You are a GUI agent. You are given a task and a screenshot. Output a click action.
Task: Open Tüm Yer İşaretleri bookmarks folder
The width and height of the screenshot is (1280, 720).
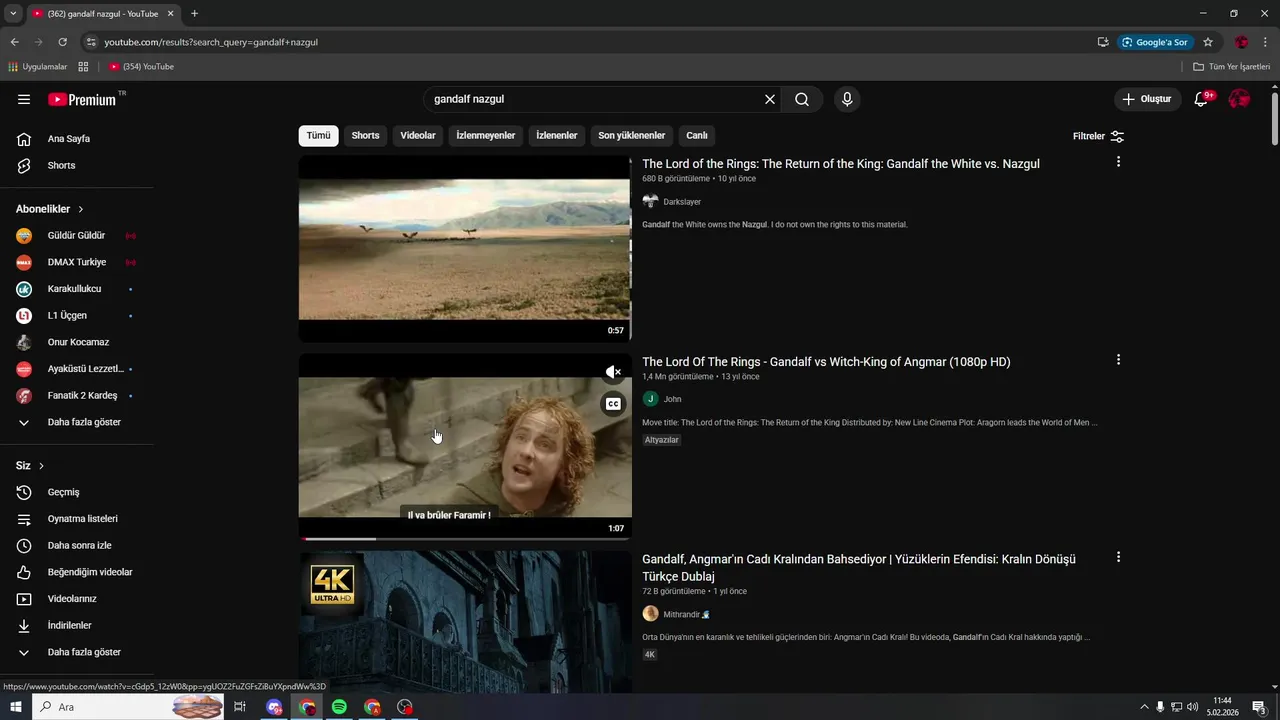(1232, 67)
